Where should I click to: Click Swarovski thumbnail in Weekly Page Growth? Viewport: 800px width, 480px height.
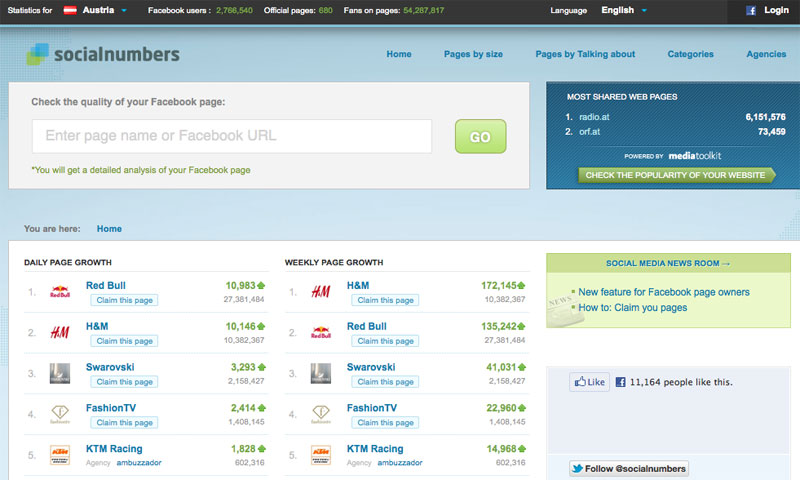321,373
